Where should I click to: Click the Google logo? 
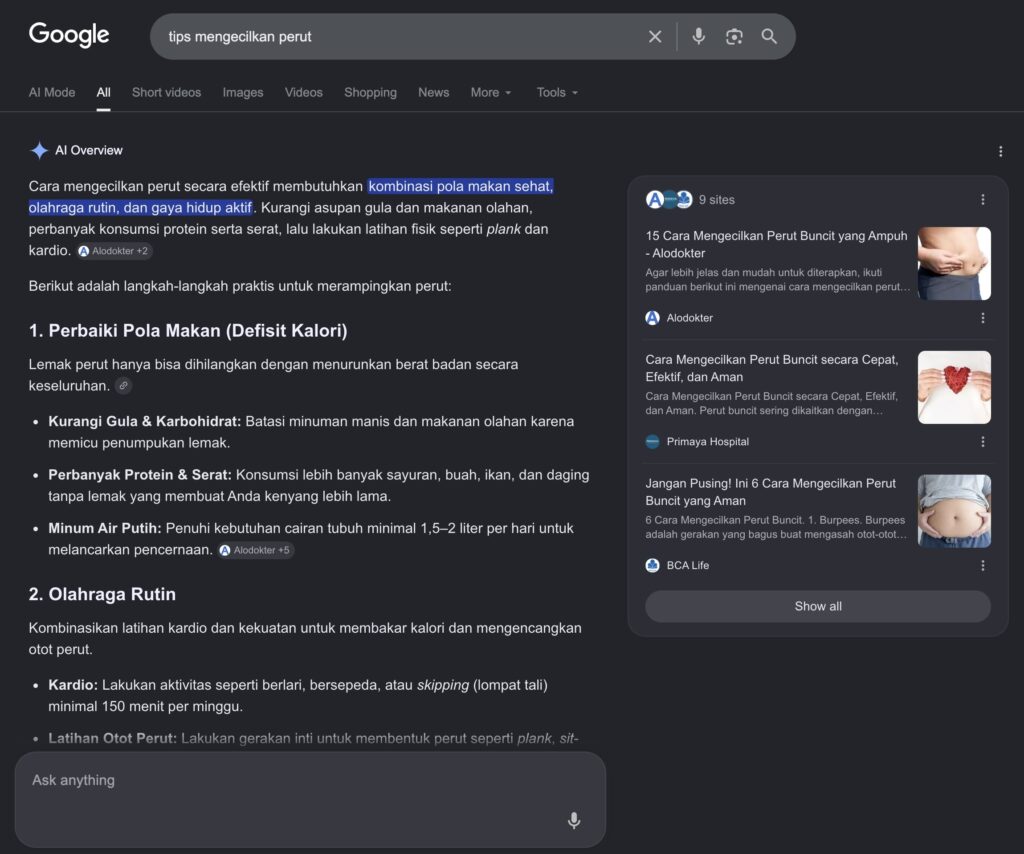click(69, 35)
